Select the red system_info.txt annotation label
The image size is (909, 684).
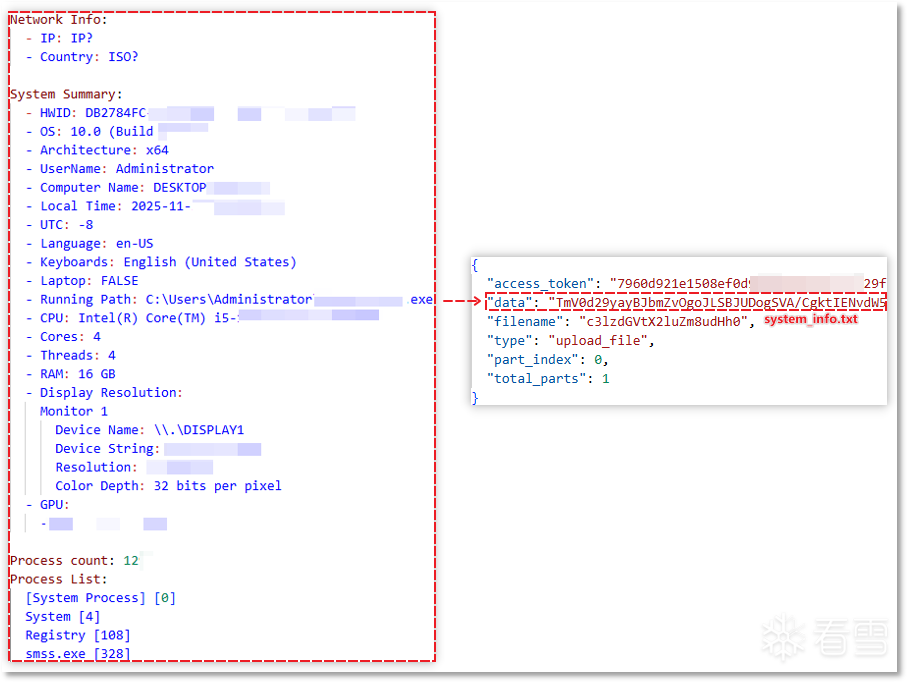click(810, 320)
